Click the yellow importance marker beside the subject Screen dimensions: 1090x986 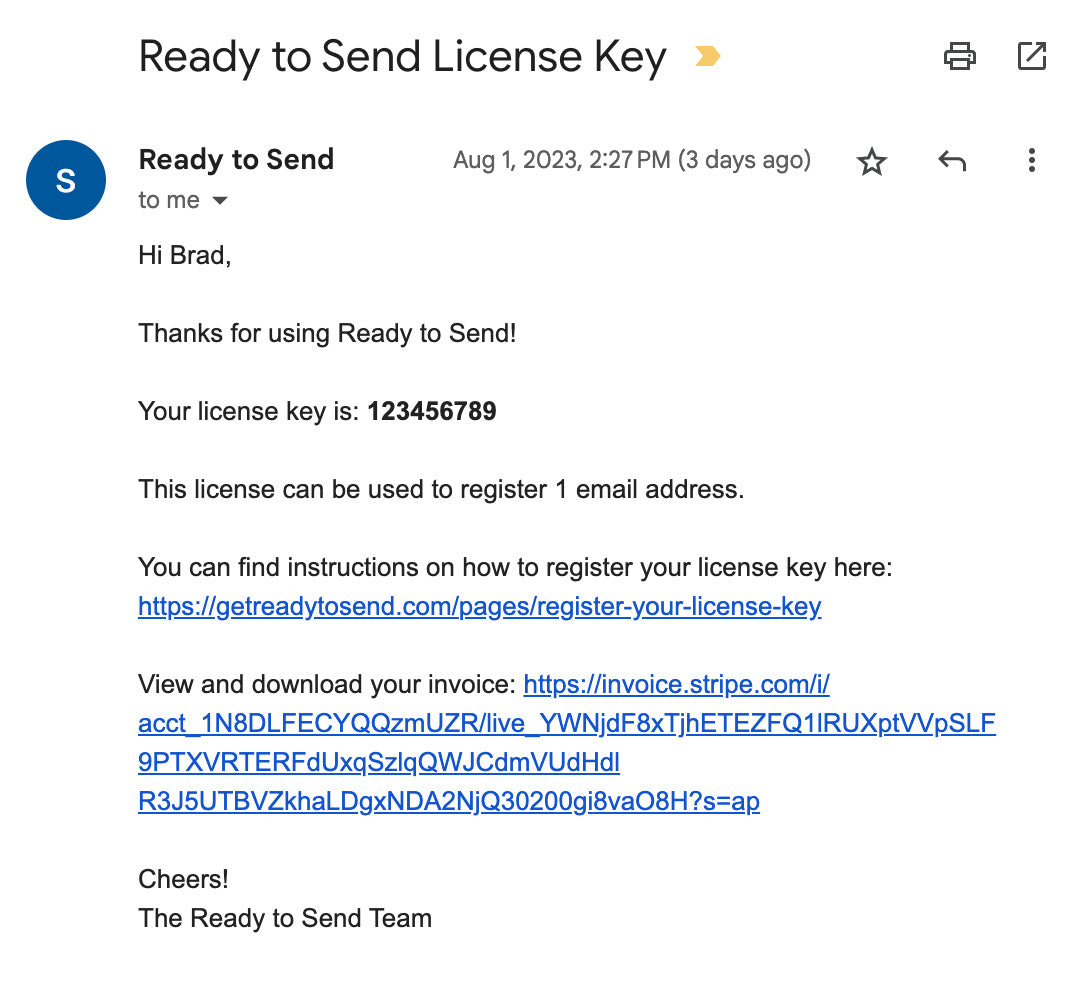(x=707, y=57)
